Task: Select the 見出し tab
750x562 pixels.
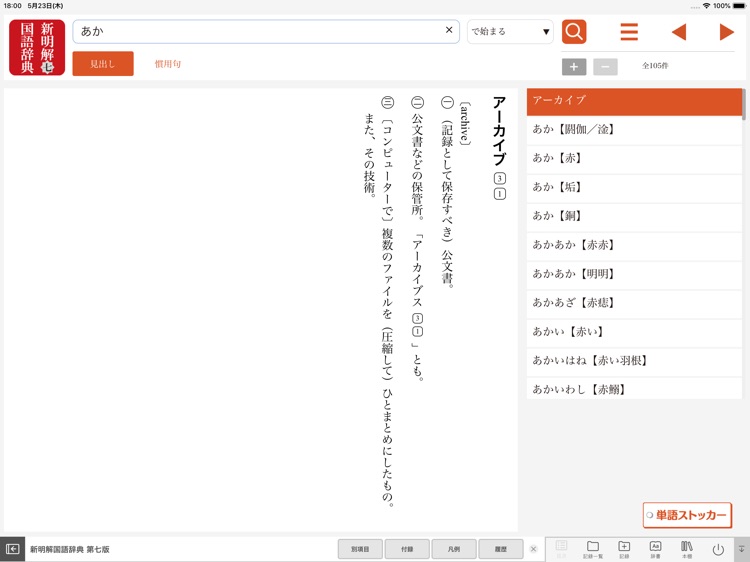Action: [103, 64]
